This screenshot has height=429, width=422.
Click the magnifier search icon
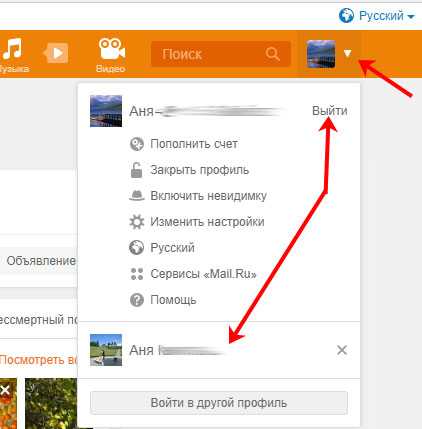tap(273, 53)
